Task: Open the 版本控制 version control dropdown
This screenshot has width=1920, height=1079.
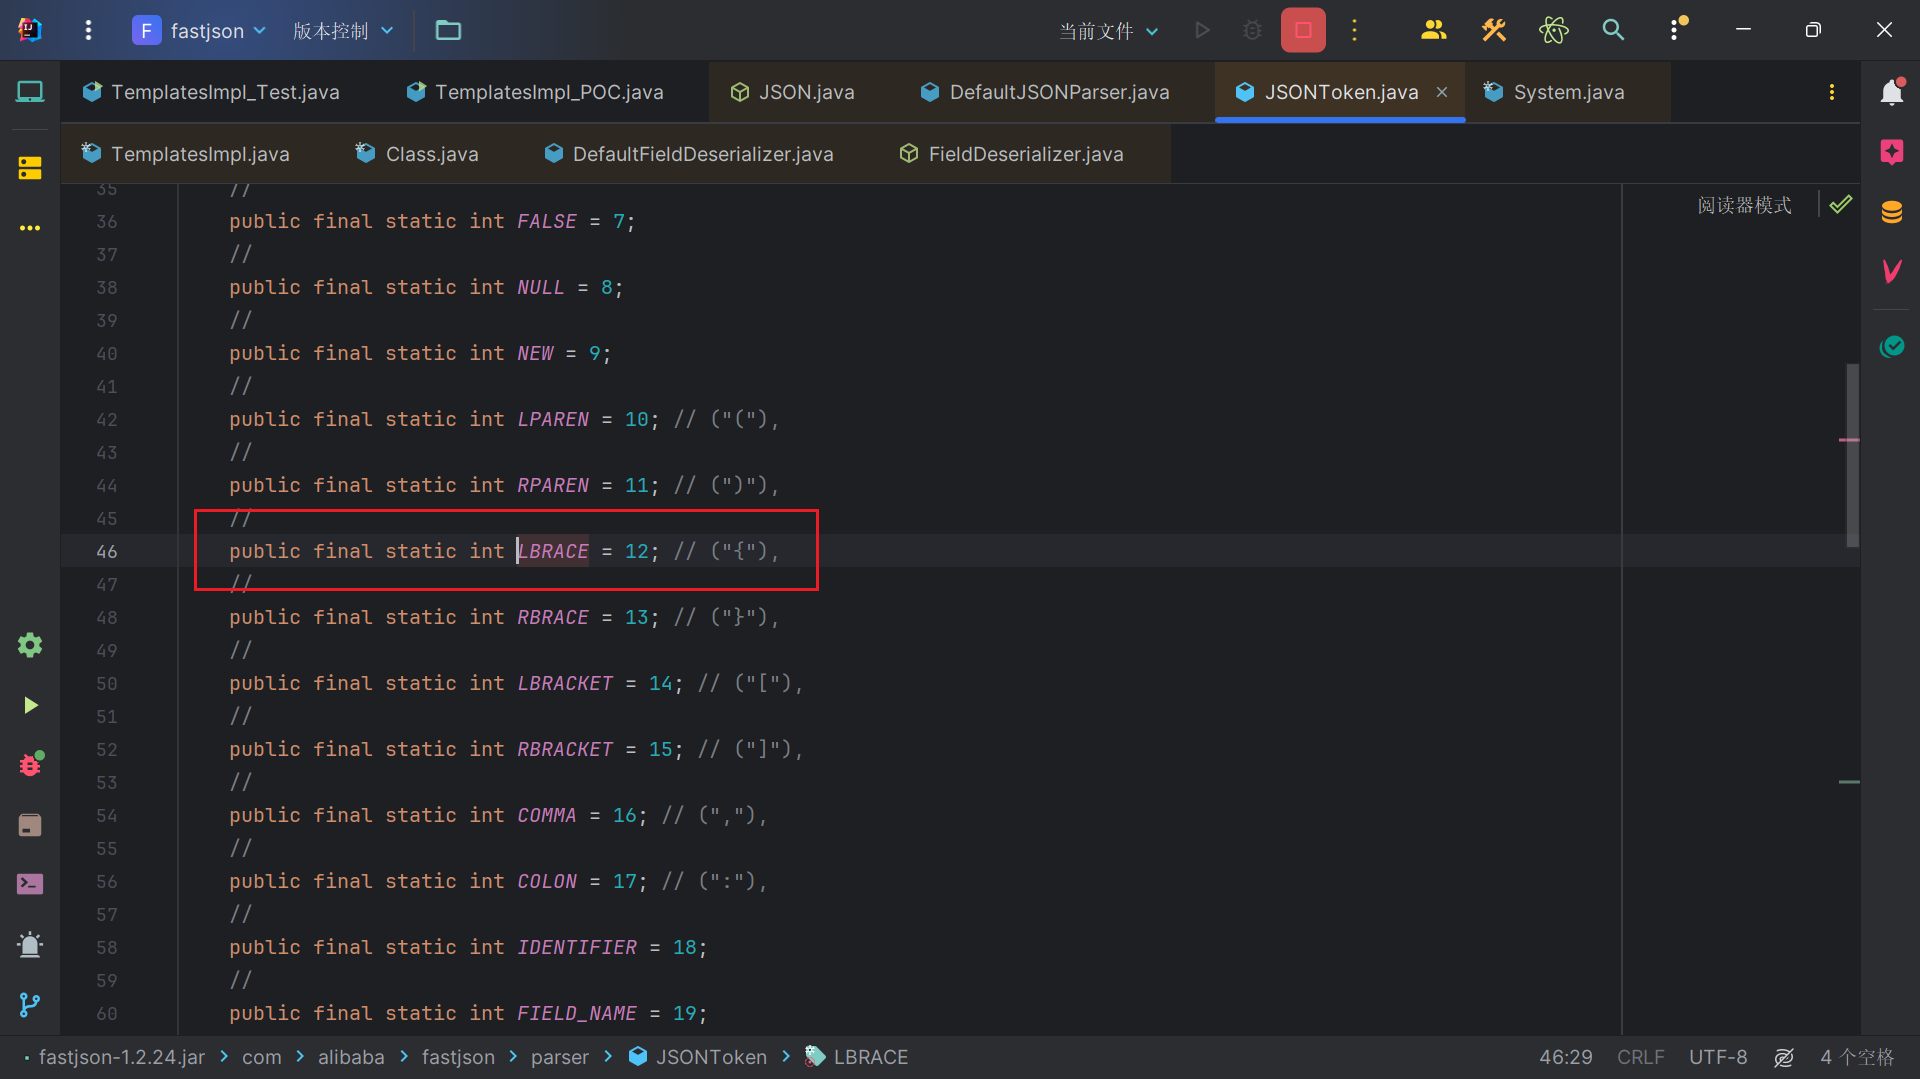Action: pyautogui.click(x=343, y=30)
